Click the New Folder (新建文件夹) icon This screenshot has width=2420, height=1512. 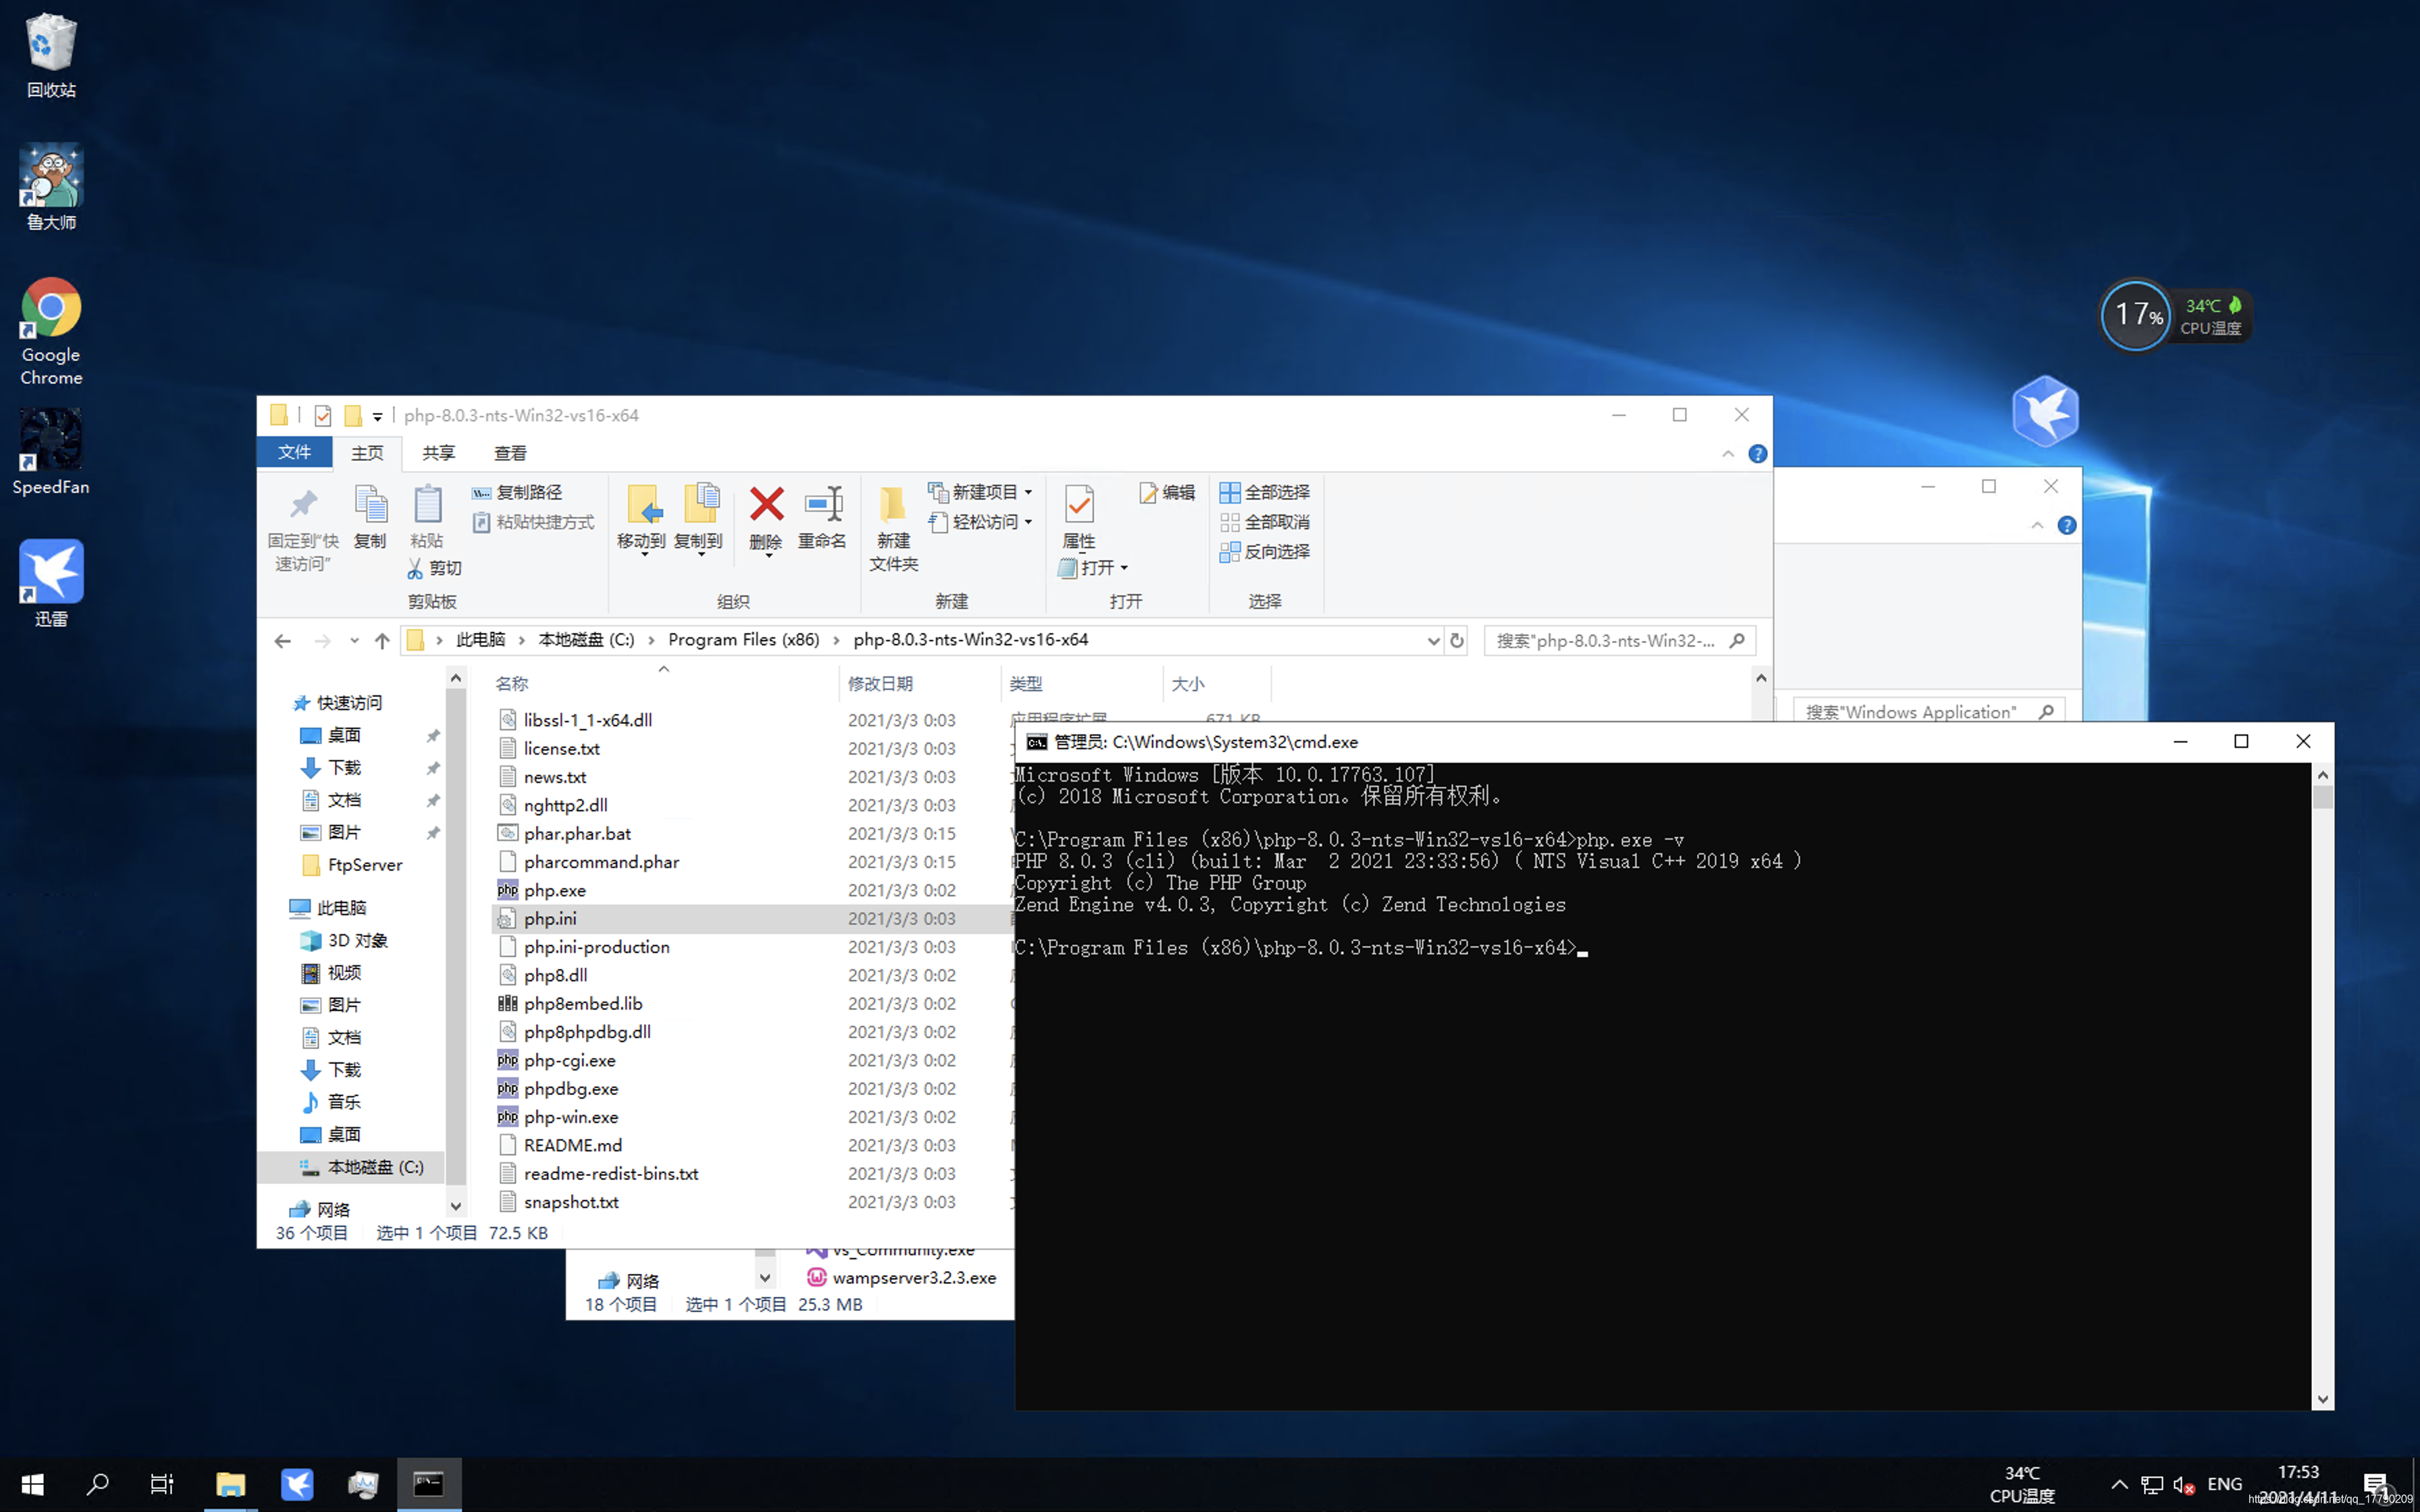892,506
